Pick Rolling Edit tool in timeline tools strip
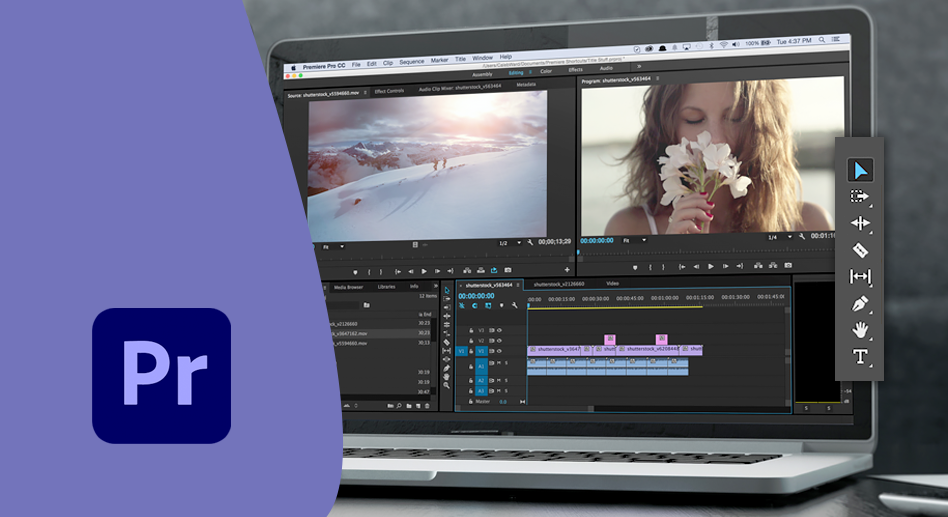Screen dimensions: 948x517 pos(446,325)
